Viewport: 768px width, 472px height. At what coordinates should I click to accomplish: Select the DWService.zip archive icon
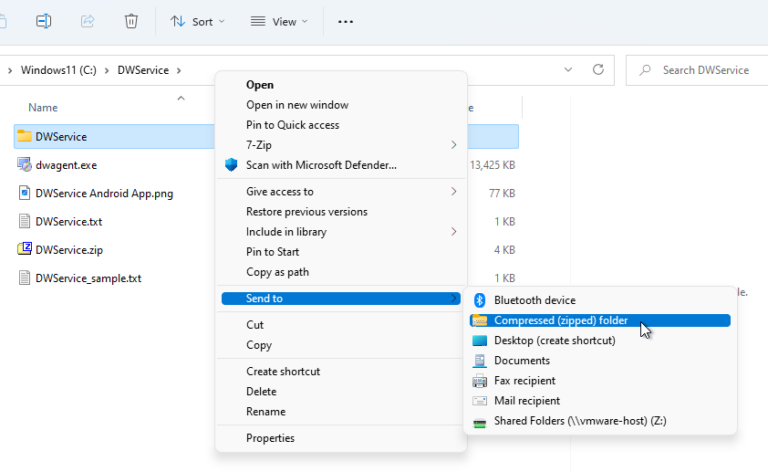(24, 249)
